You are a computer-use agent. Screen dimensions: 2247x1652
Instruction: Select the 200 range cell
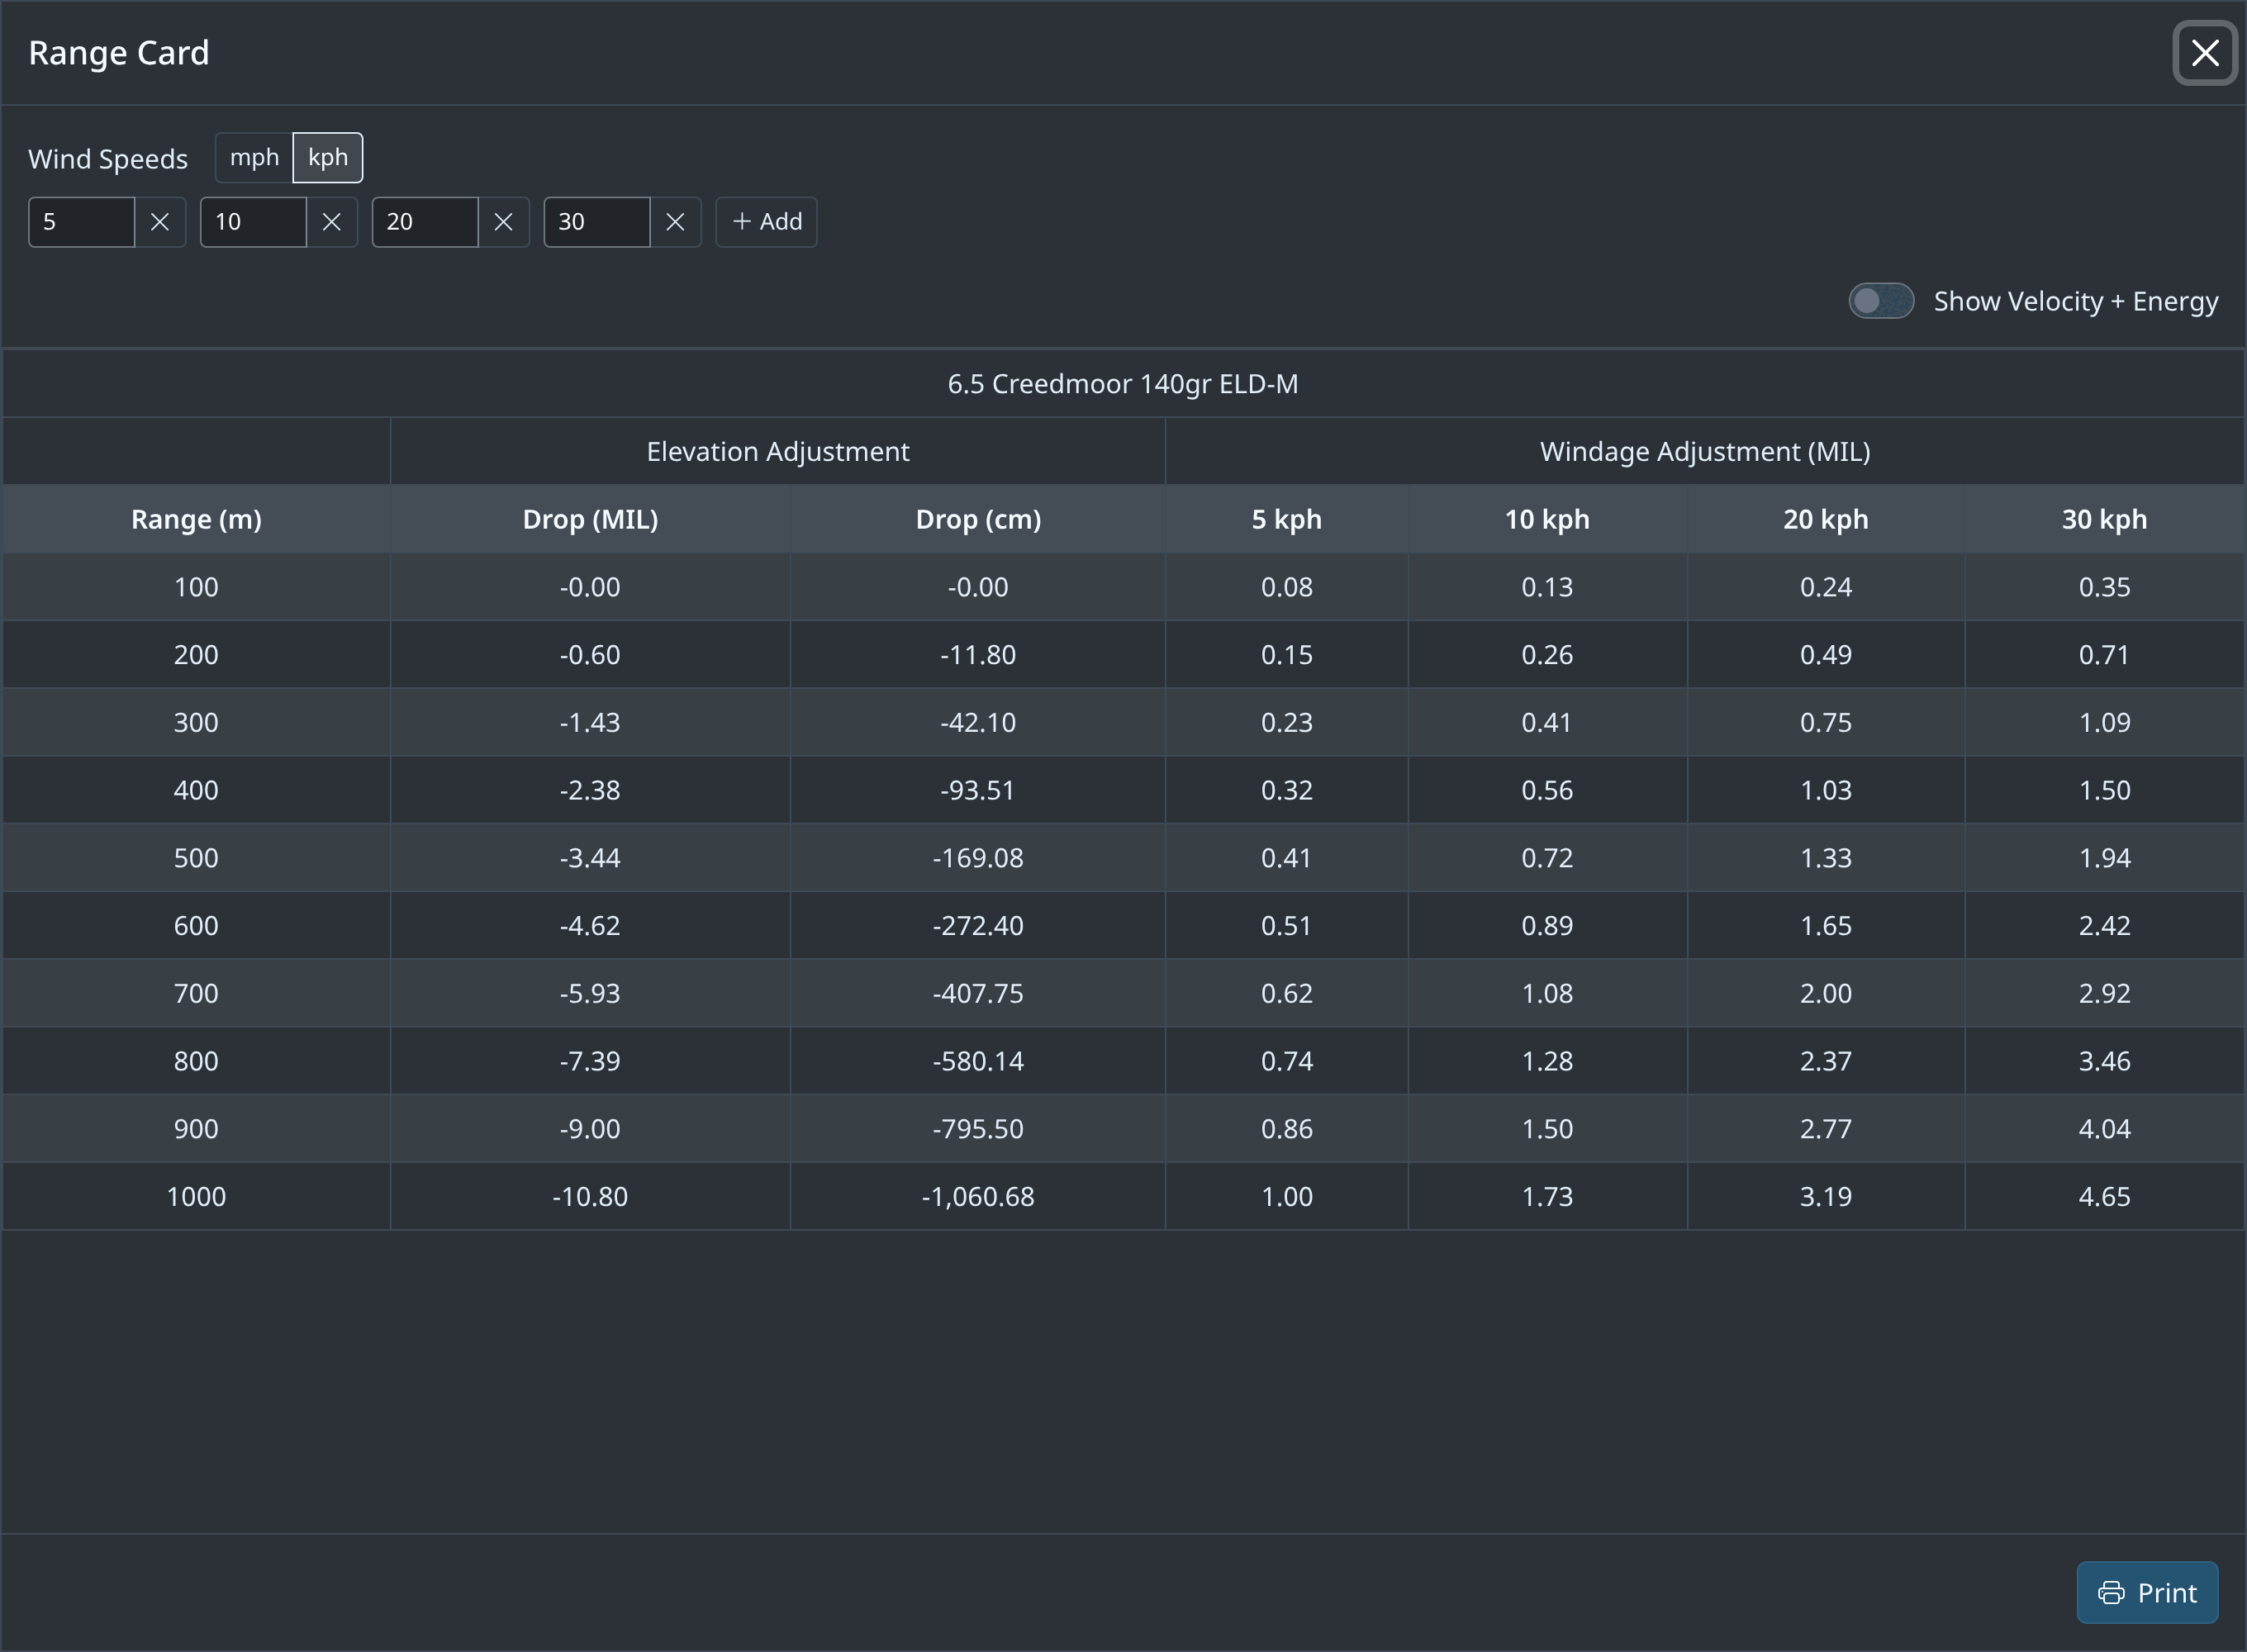(x=196, y=655)
